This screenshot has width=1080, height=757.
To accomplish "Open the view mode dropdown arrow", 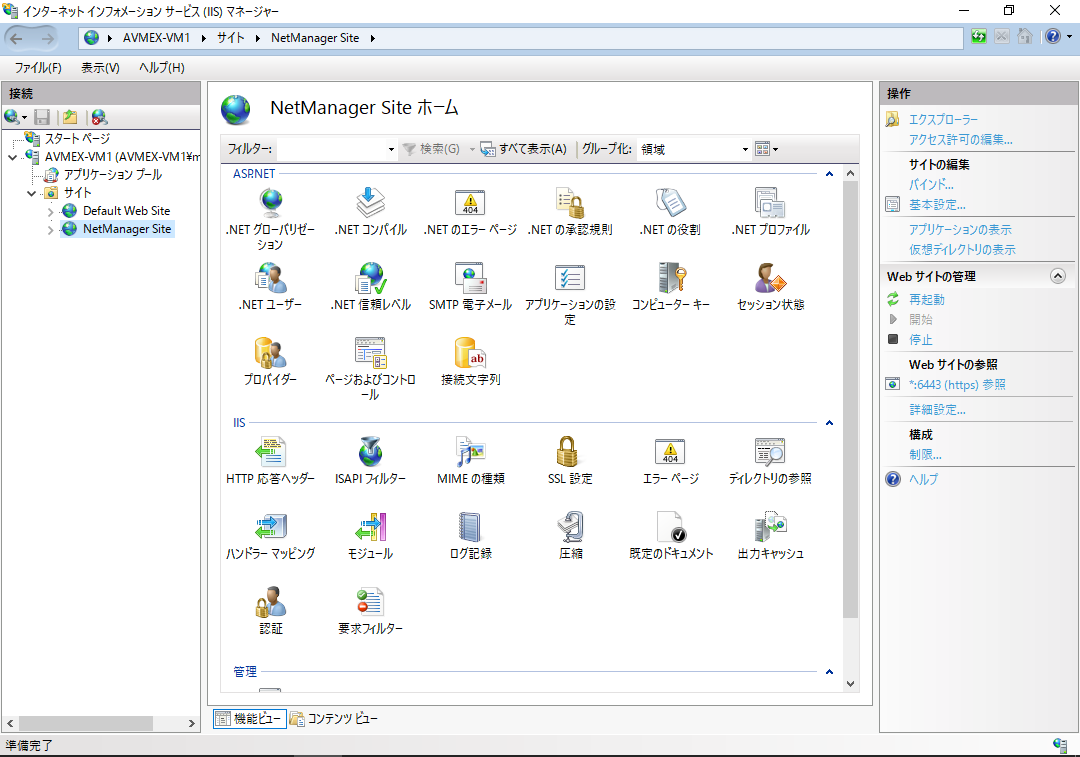I will pyautogui.click(x=776, y=149).
